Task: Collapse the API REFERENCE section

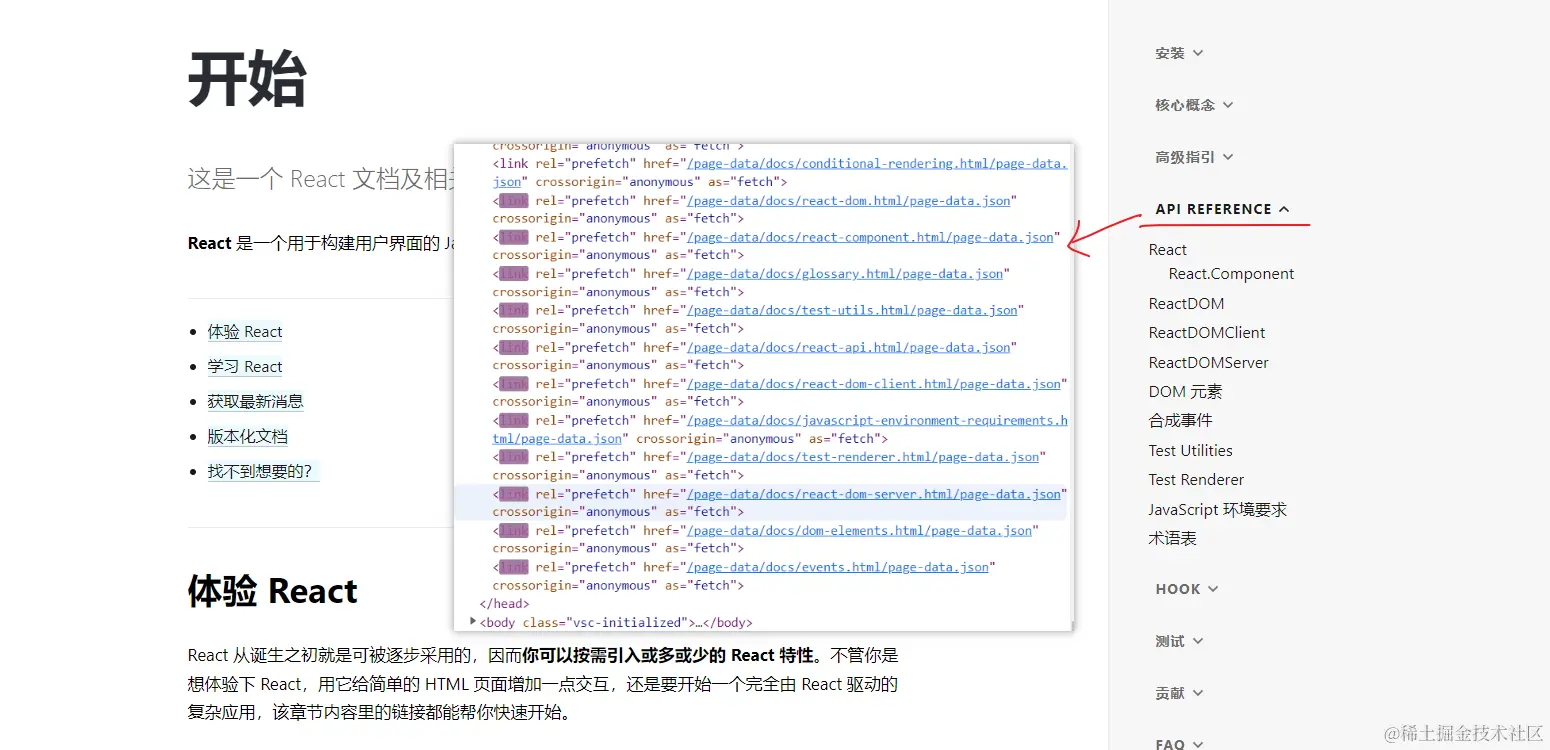Action: point(1222,209)
